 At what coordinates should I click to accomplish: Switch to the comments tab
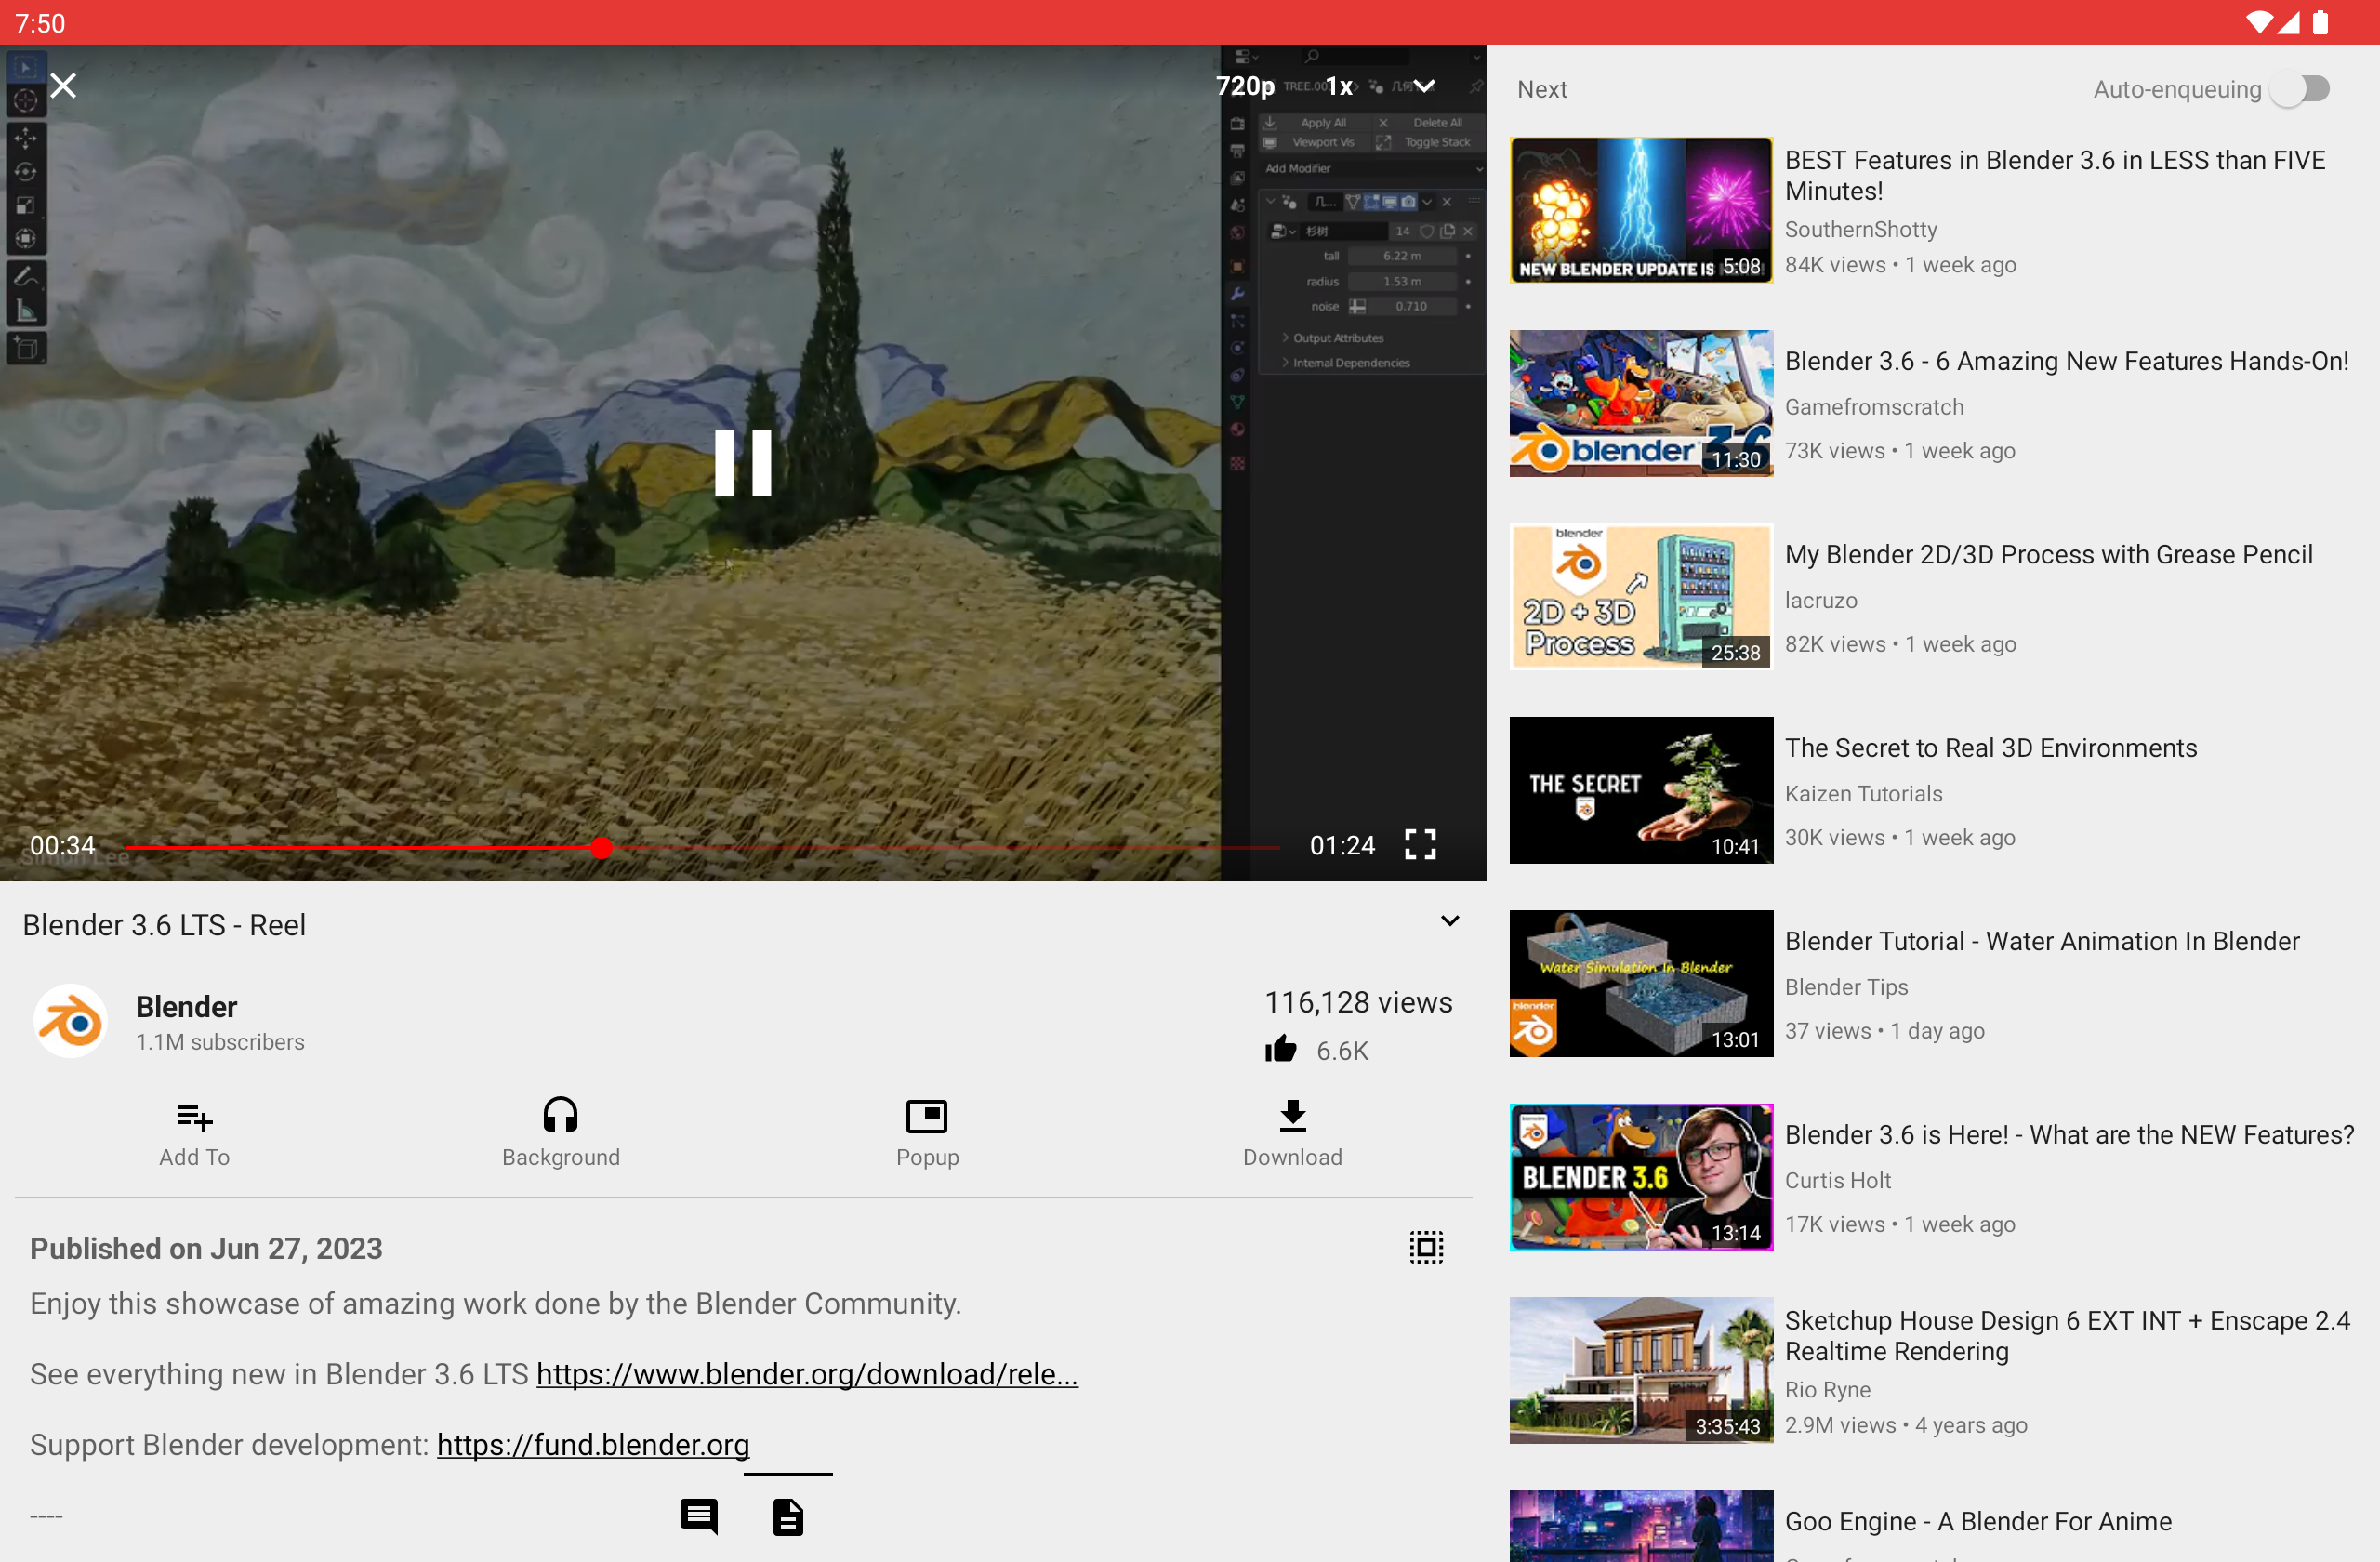point(698,1517)
